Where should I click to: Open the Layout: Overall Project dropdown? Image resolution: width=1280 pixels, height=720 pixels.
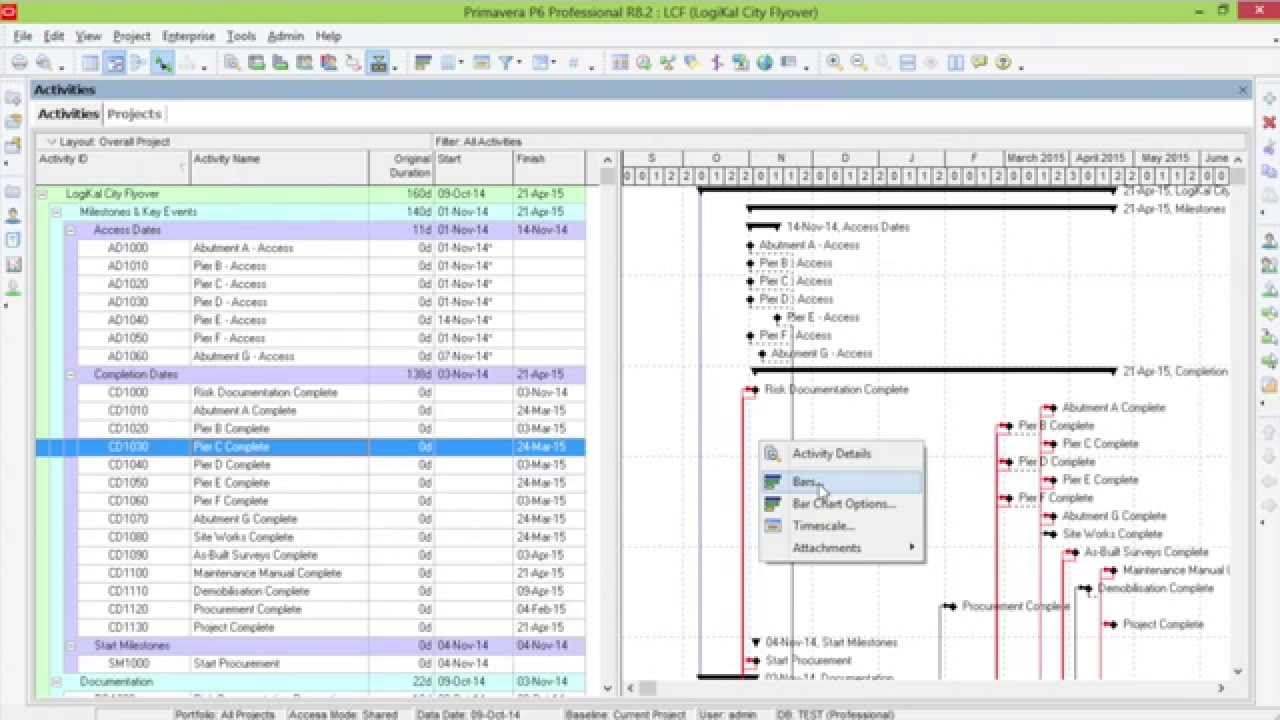(108, 142)
